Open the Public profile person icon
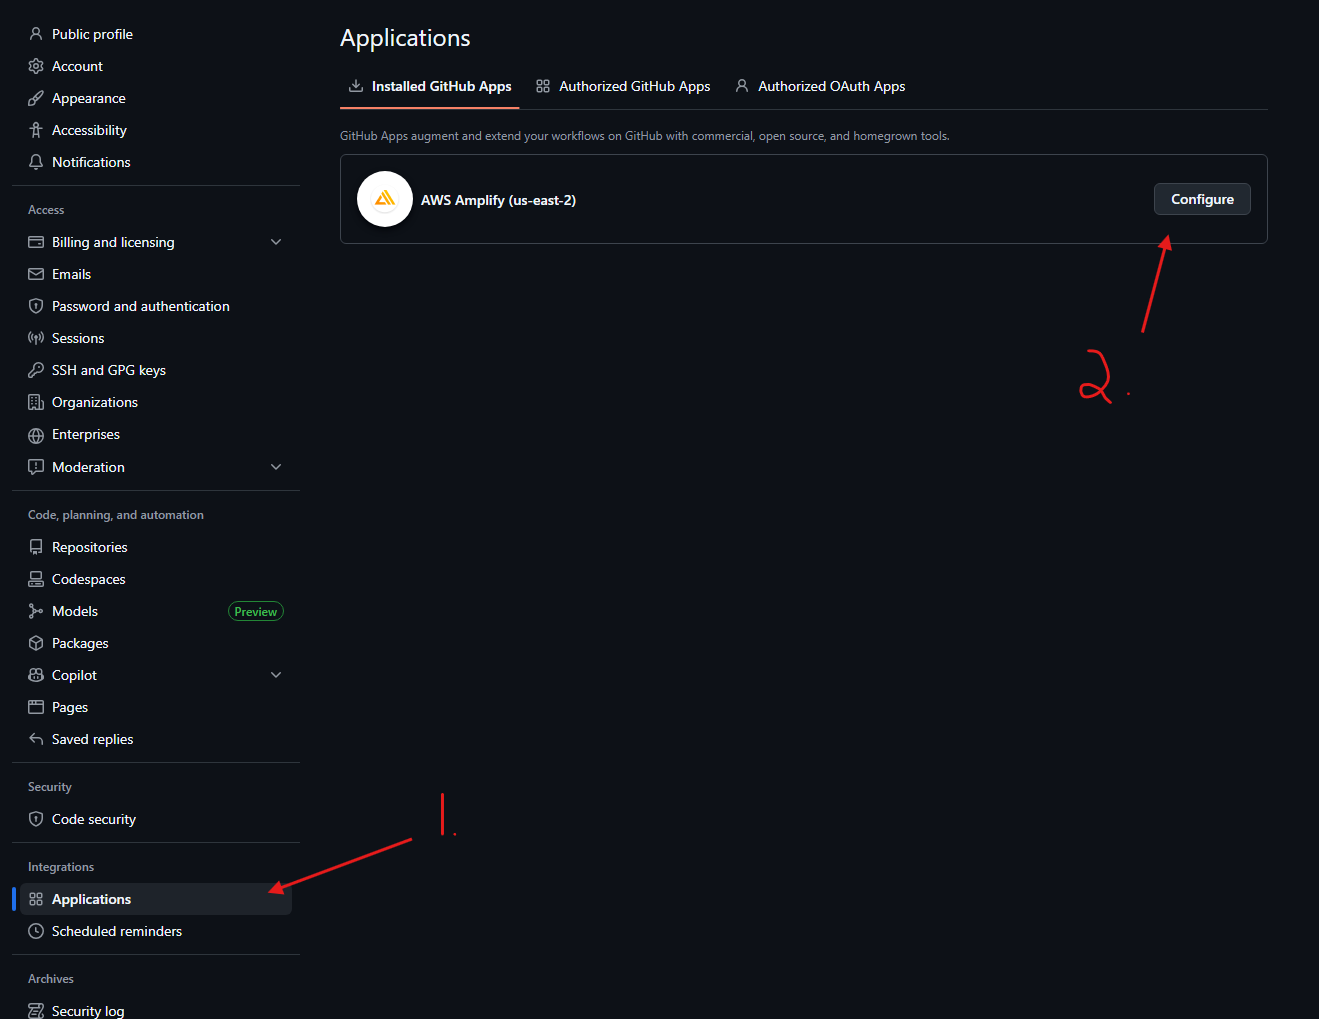Screen dimensions: 1319x1019 [x=35, y=33]
